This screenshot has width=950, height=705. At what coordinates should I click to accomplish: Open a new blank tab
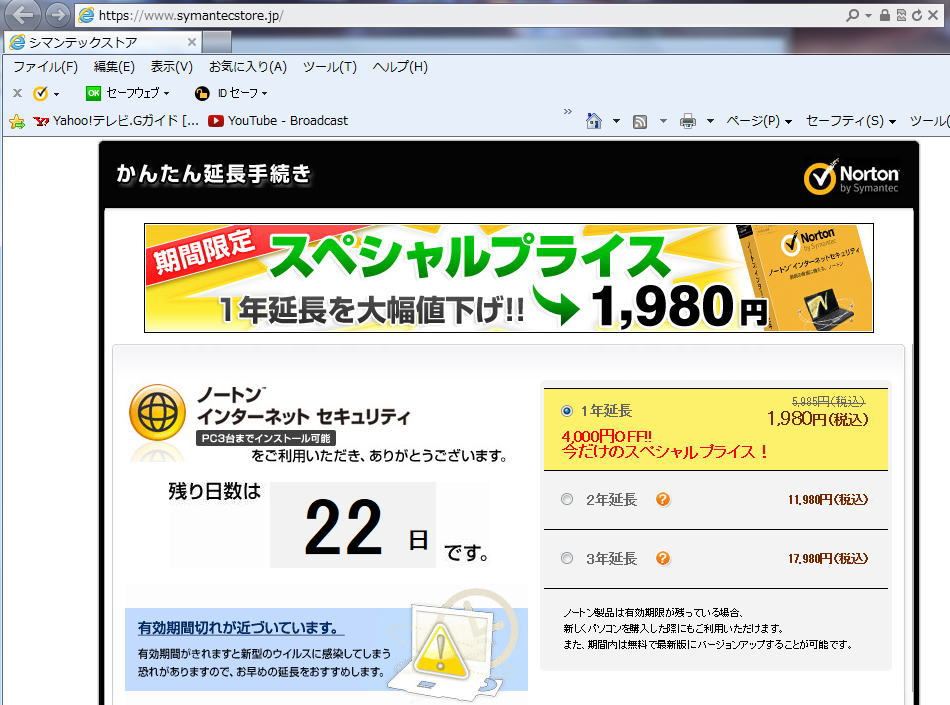217,42
